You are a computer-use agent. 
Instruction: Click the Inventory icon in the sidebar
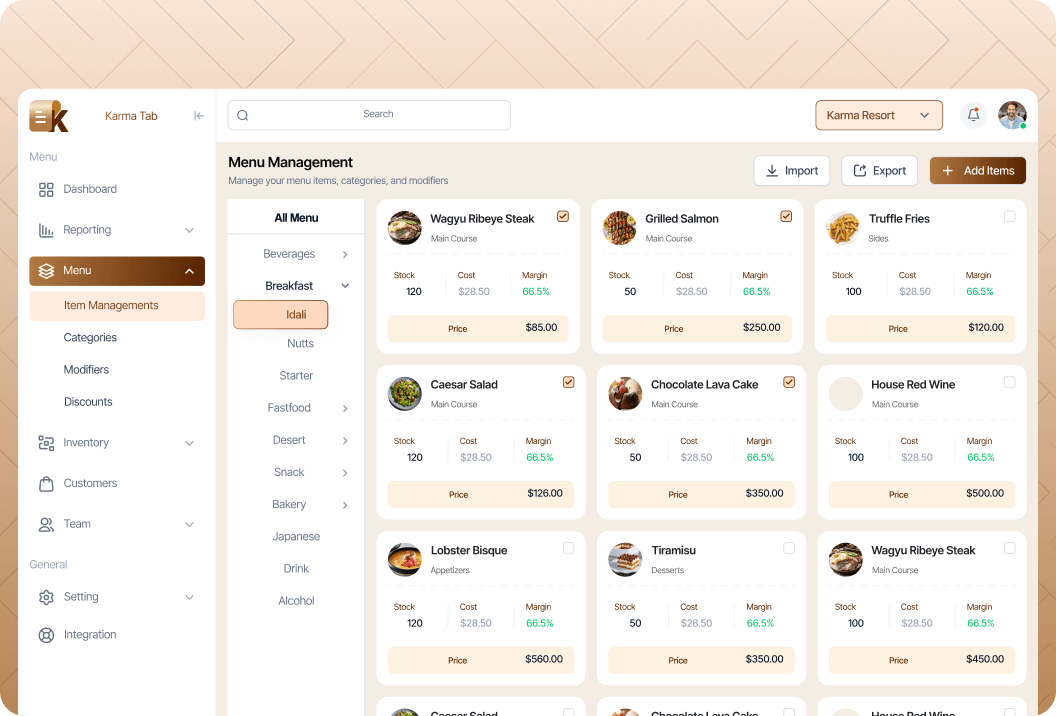point(46,443)
